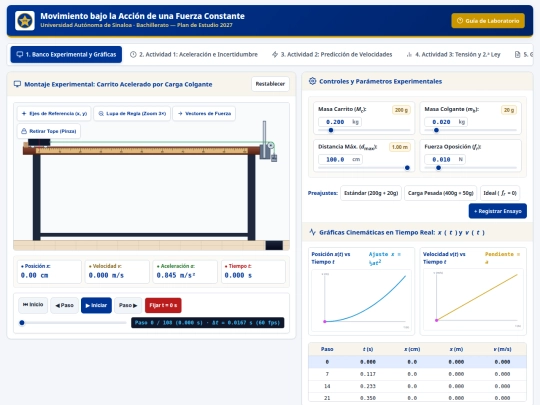The image size is (540, 405).
Task: Toggle Ejes de Referencia (x, y)
Action: 54,113
